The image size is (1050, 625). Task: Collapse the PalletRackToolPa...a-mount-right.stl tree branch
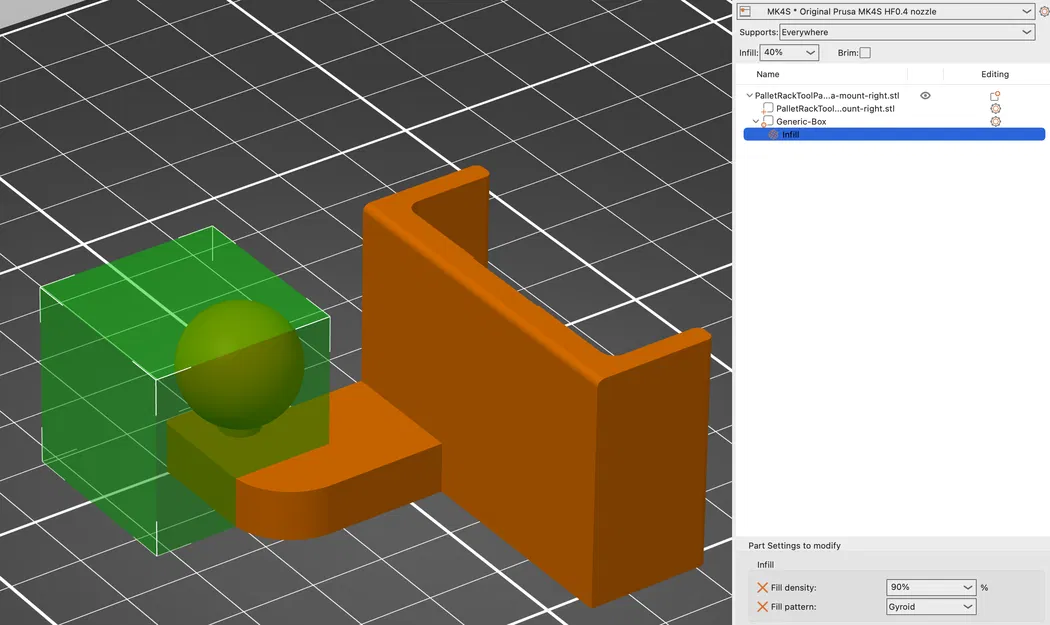click(748, 95)
